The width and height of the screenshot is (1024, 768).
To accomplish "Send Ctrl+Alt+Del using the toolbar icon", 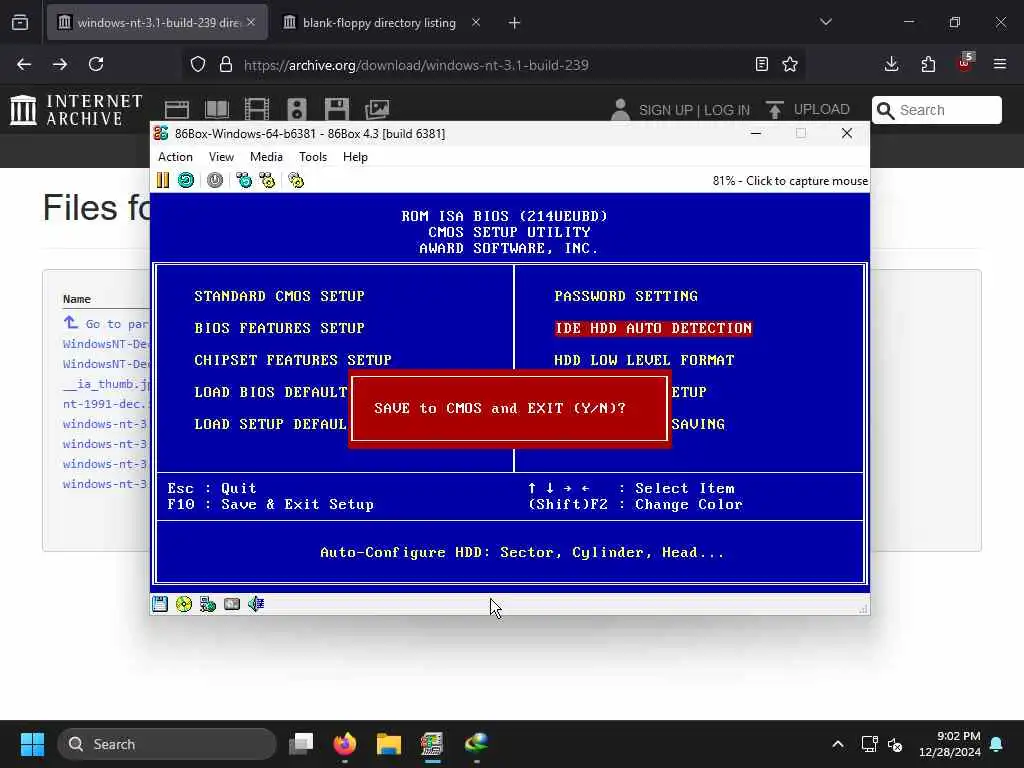I will pos(244,180).
